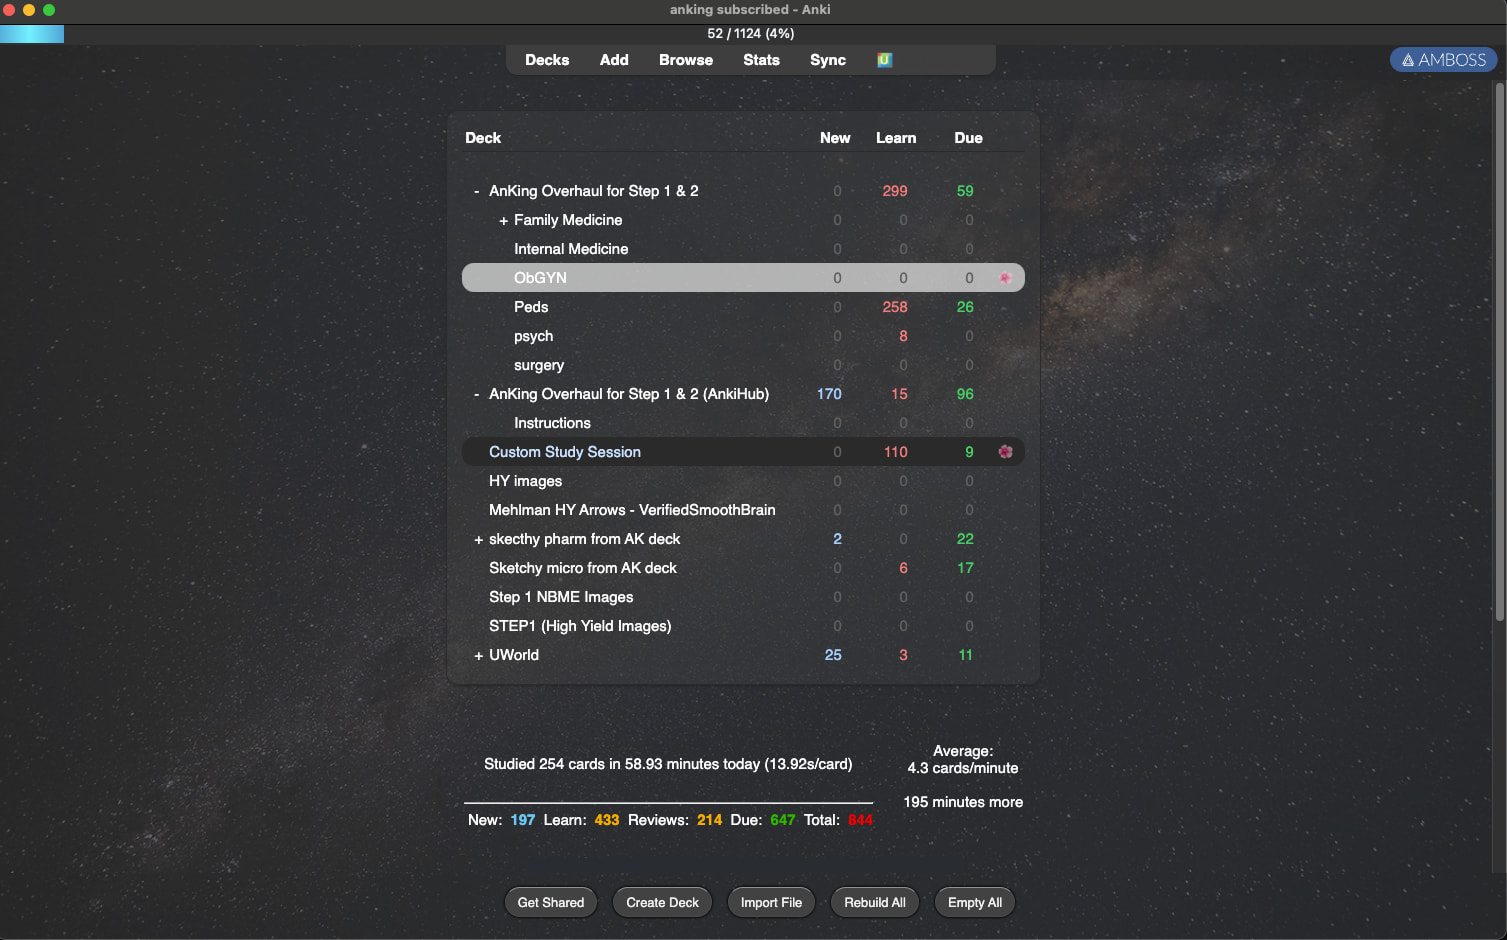Viewport: 1507px width, 940px height.
Task: Open the Stats page
Action: pyautogui.click(x=761, y=60)
